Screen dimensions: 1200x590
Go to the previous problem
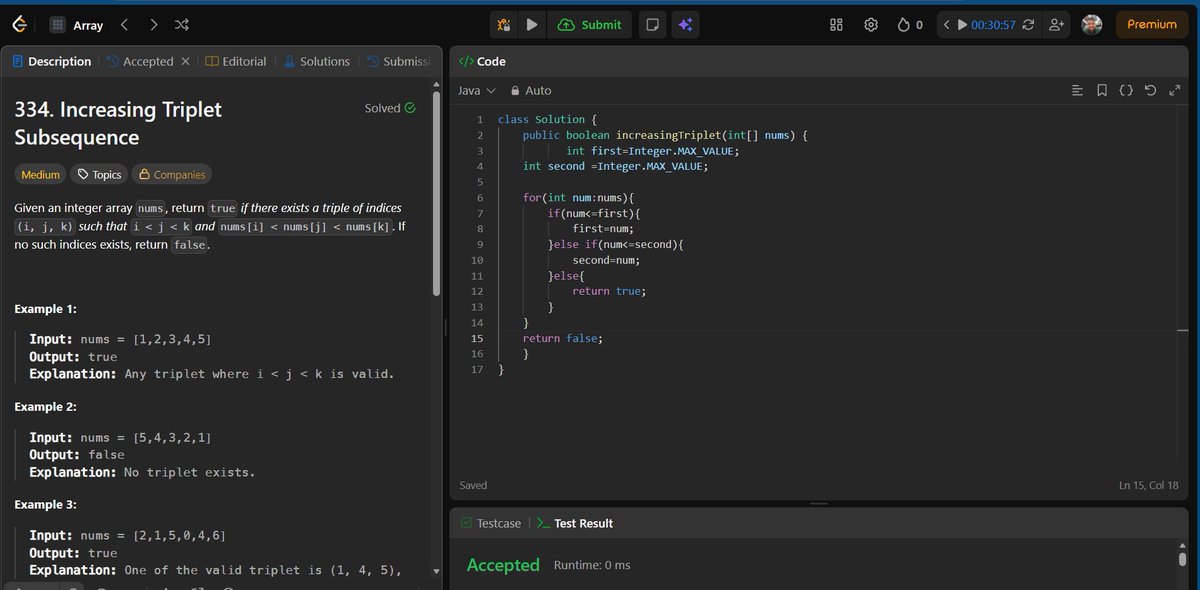pyautogui.click(x=124, y=24)
